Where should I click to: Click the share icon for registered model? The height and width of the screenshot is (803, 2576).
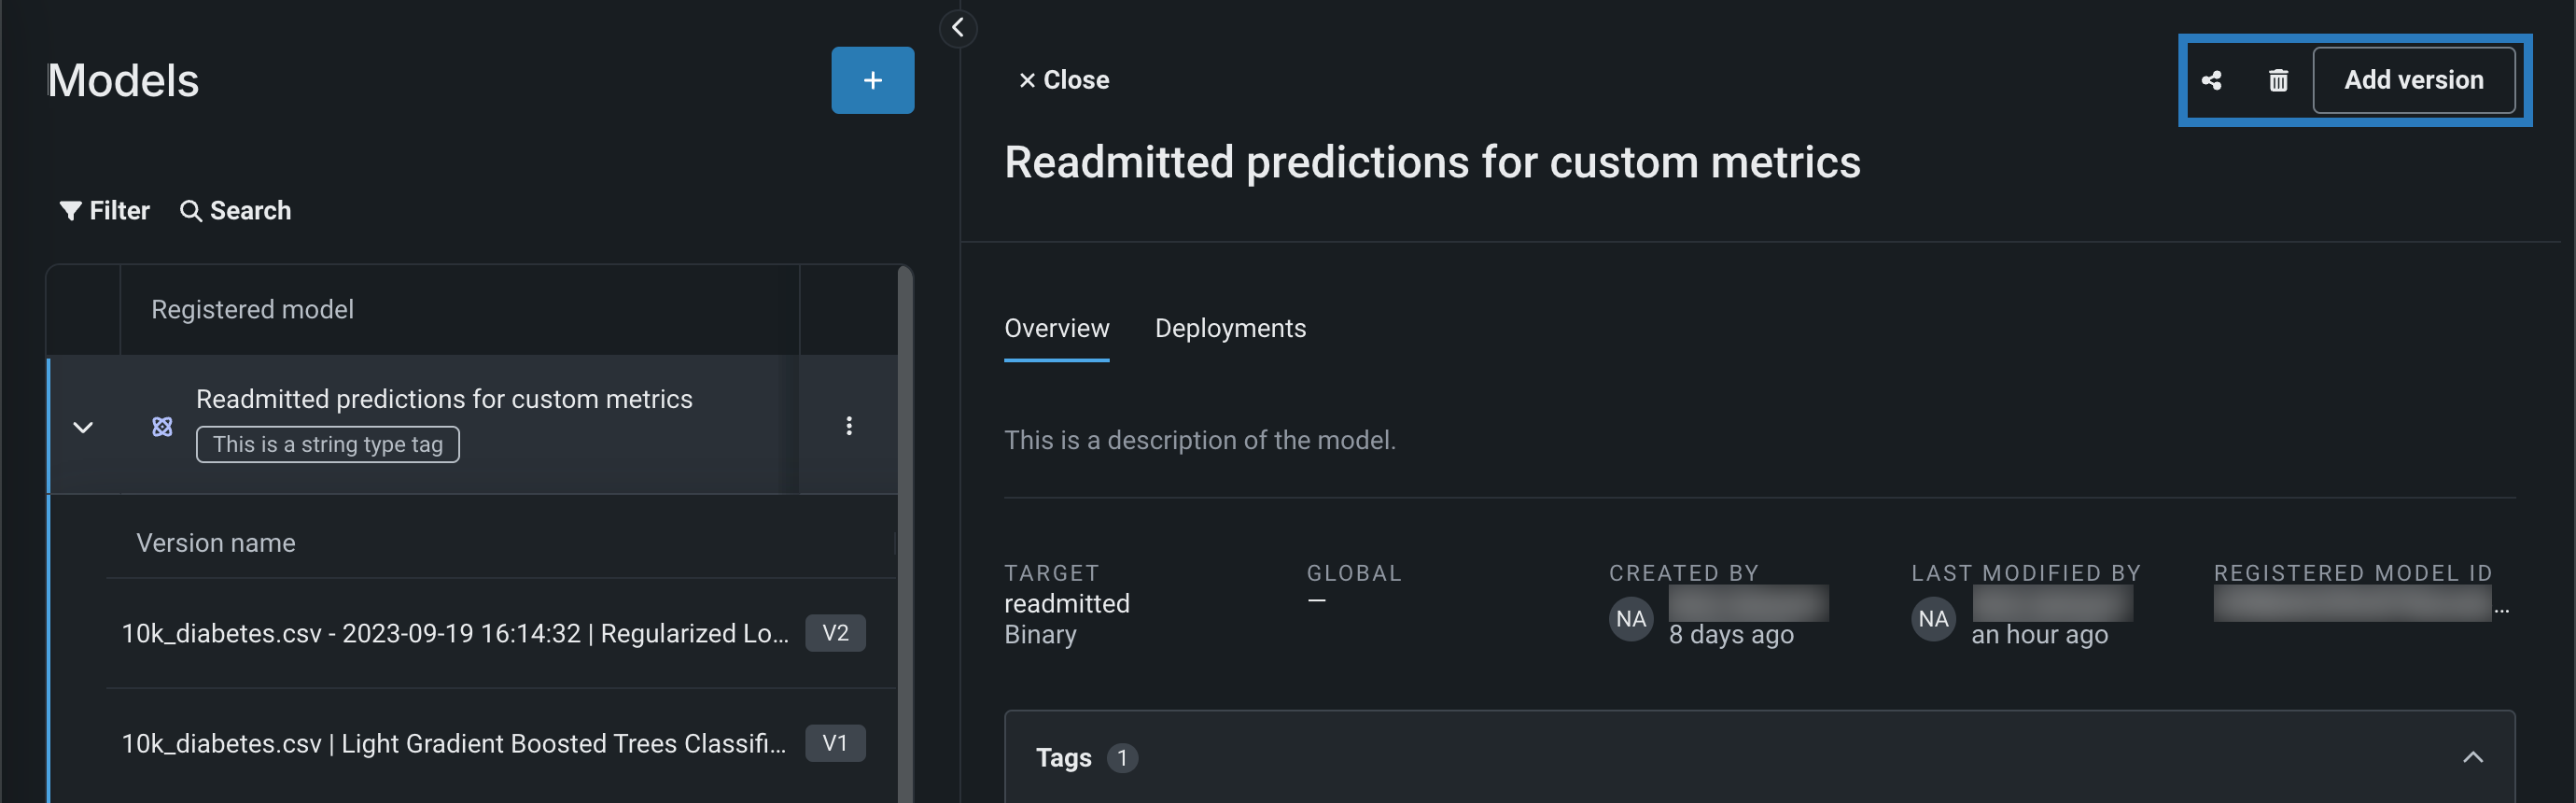coord(2211,81)
